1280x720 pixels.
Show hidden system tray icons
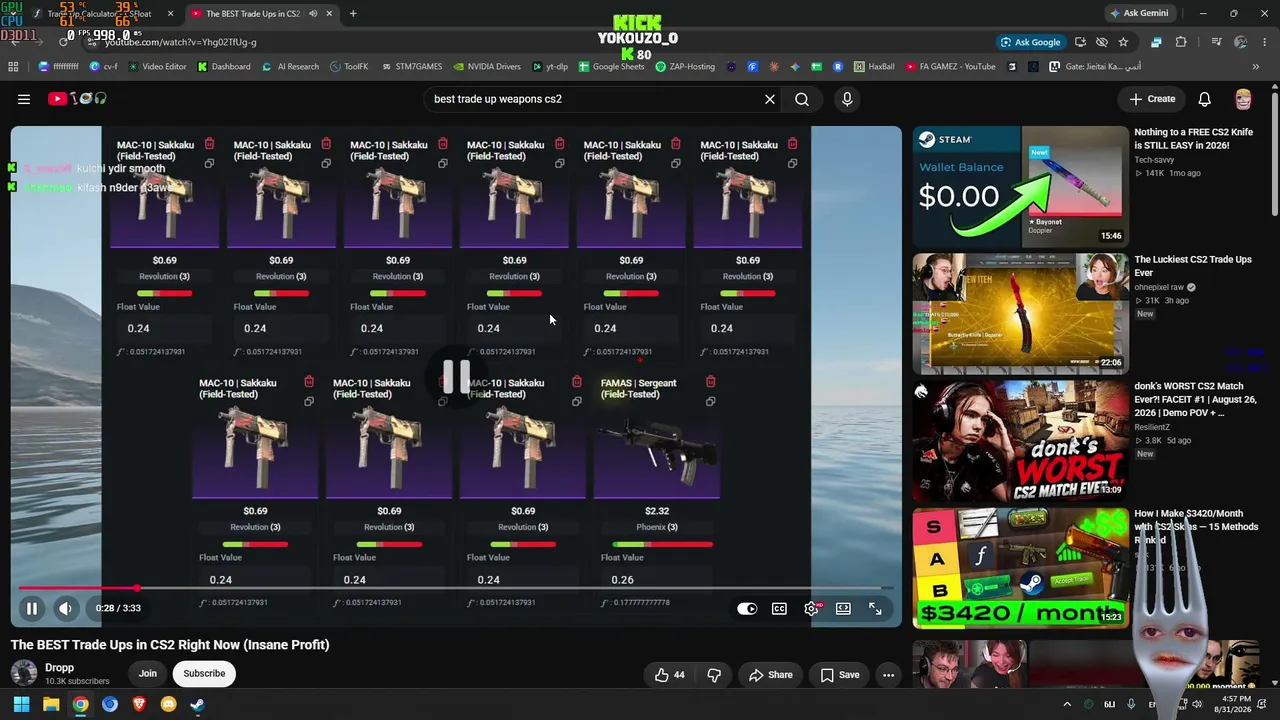[1067, 704]
